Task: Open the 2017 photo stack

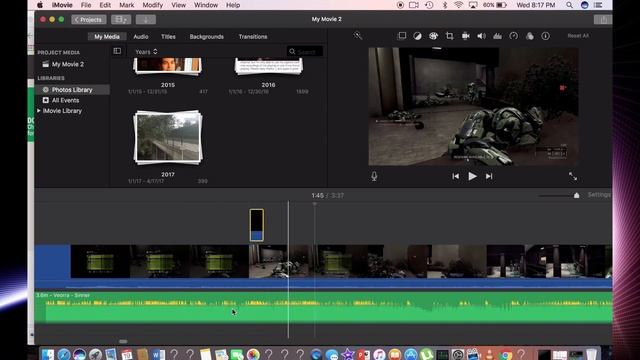Action: [x=168, y=138]
